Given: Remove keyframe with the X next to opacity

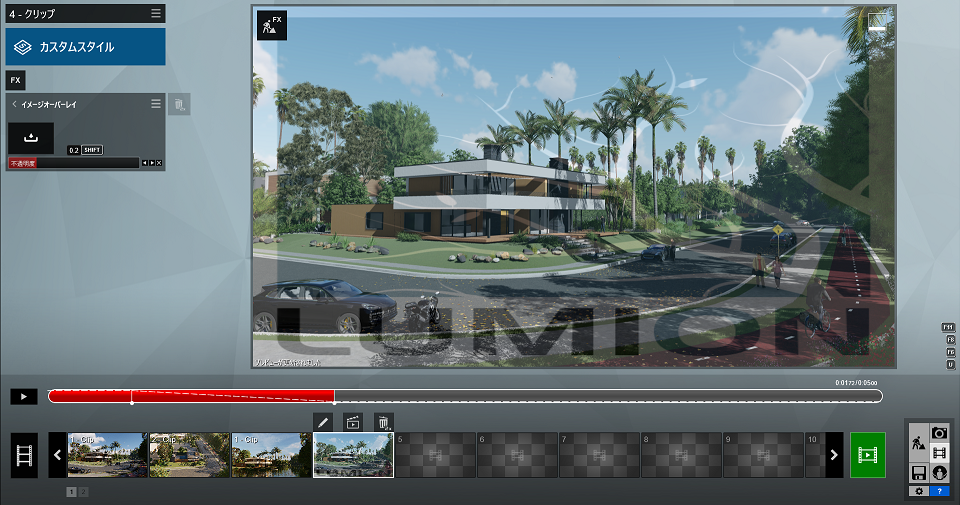Looking at the screenshot, I should [x=159, y=163].
